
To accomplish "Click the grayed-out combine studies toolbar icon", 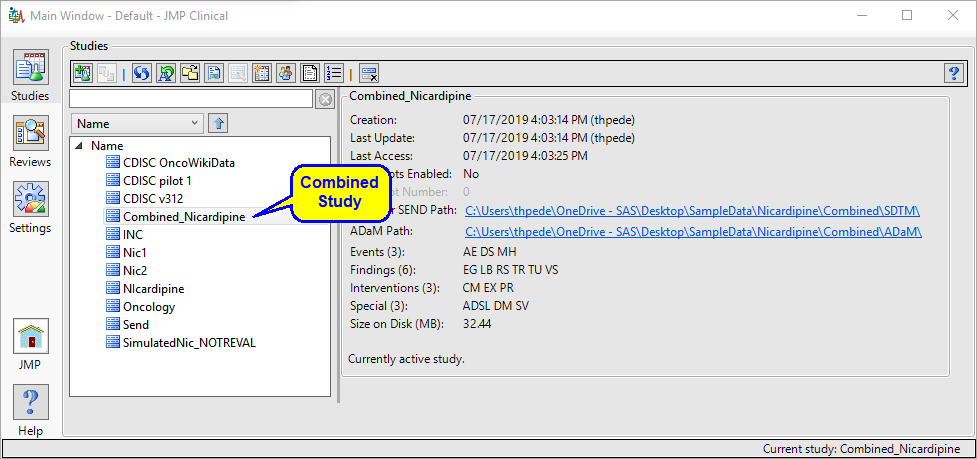I will [107, 73].
